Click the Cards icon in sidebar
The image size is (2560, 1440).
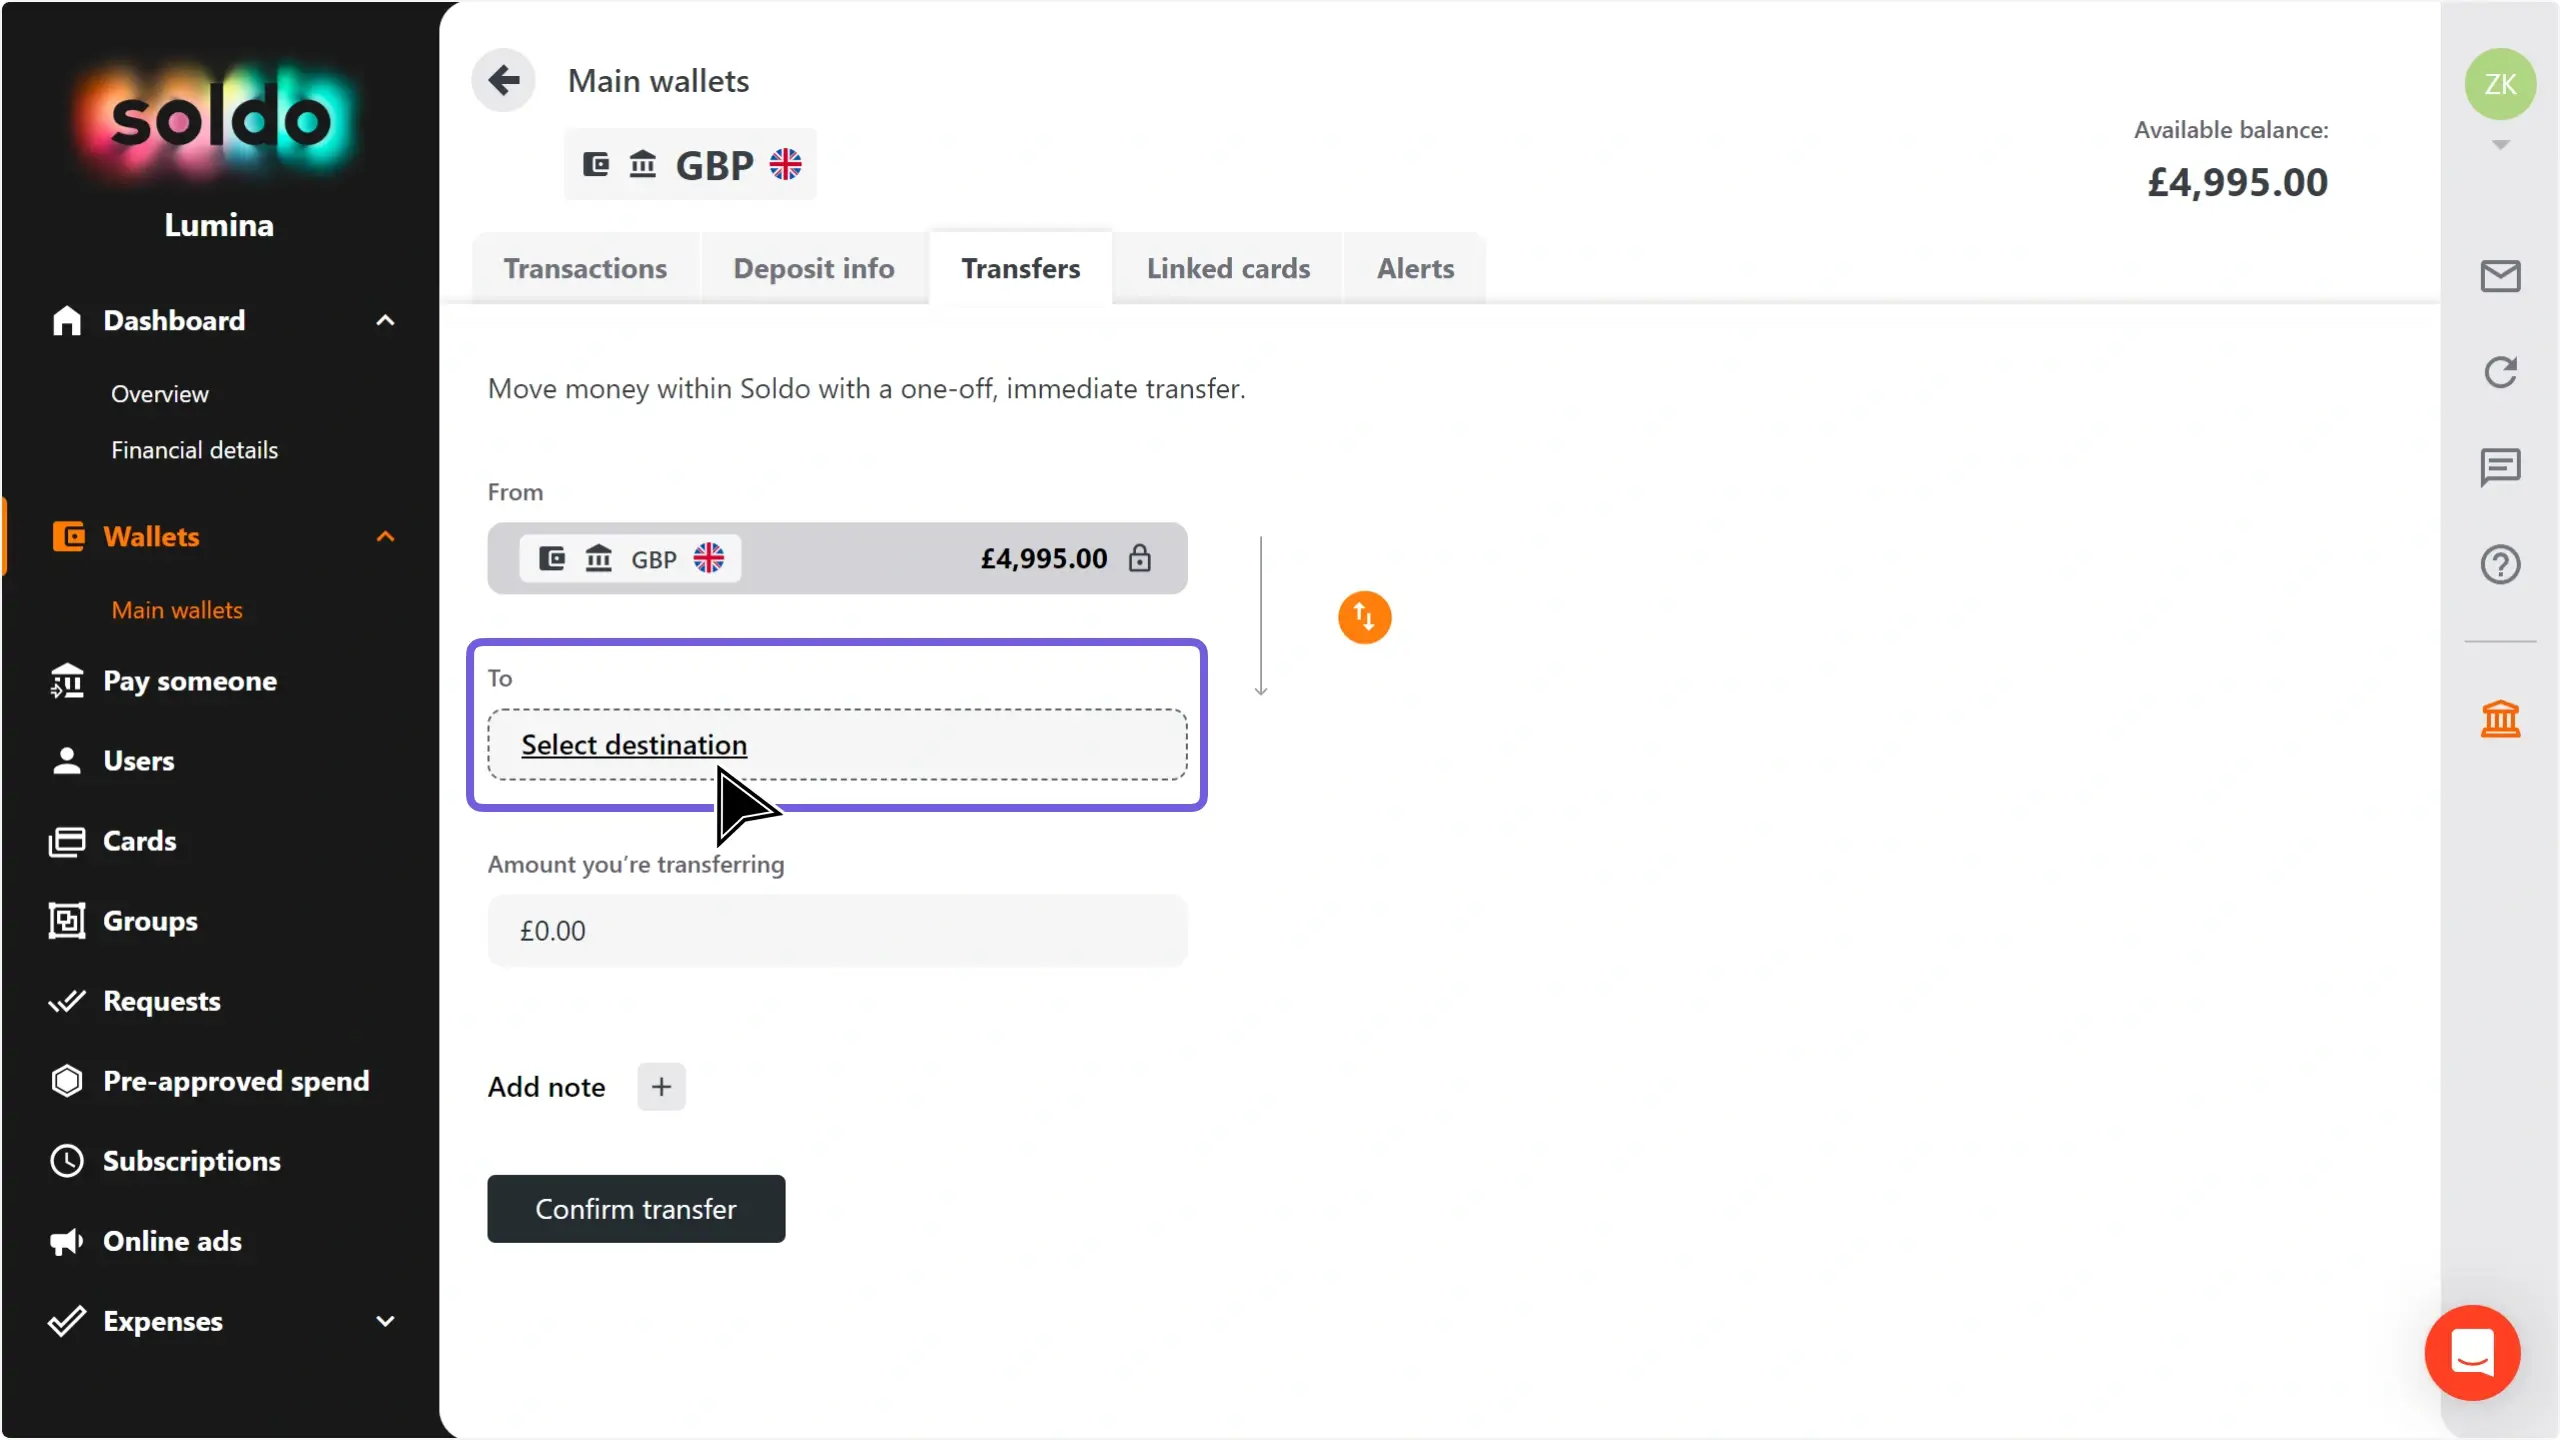(x=67, y=841)
